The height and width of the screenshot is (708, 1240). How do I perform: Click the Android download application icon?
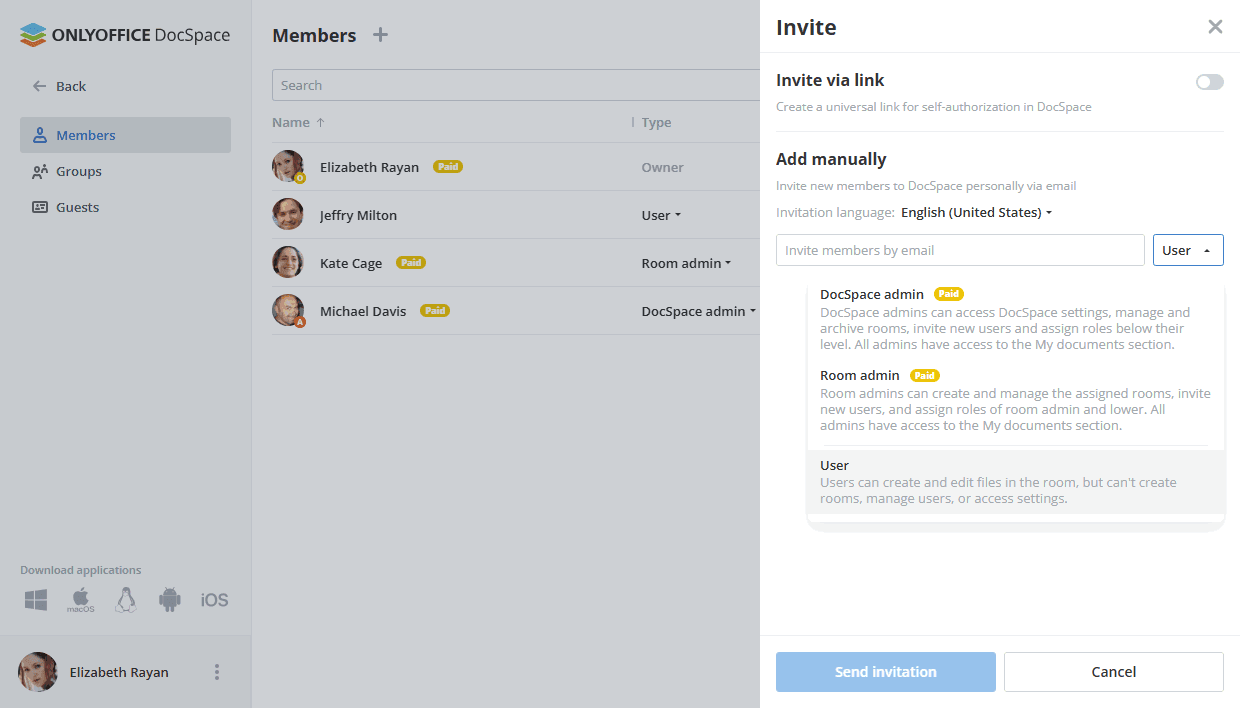point(170,600)
